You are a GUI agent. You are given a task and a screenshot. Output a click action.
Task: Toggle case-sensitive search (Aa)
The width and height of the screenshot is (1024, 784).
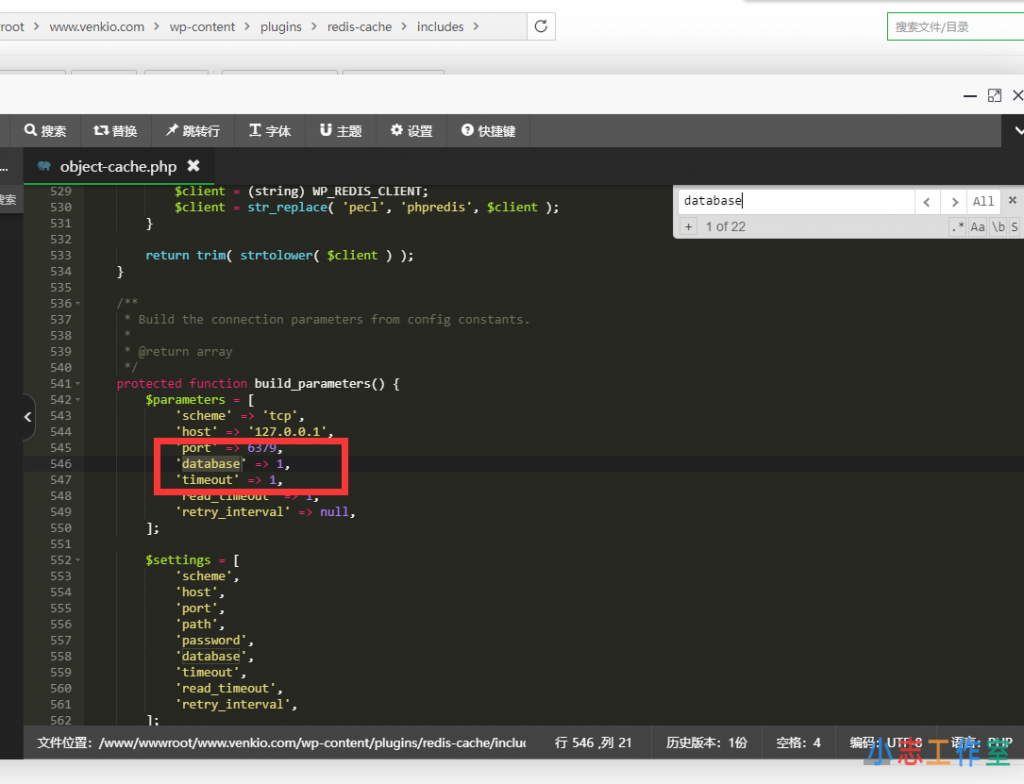(978, 227)
